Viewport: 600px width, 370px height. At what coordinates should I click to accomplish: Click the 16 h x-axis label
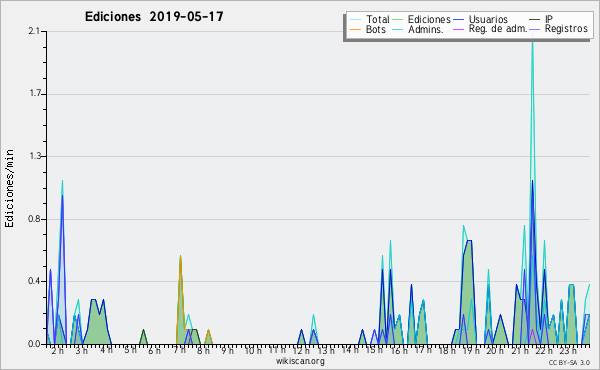(399, 351)
